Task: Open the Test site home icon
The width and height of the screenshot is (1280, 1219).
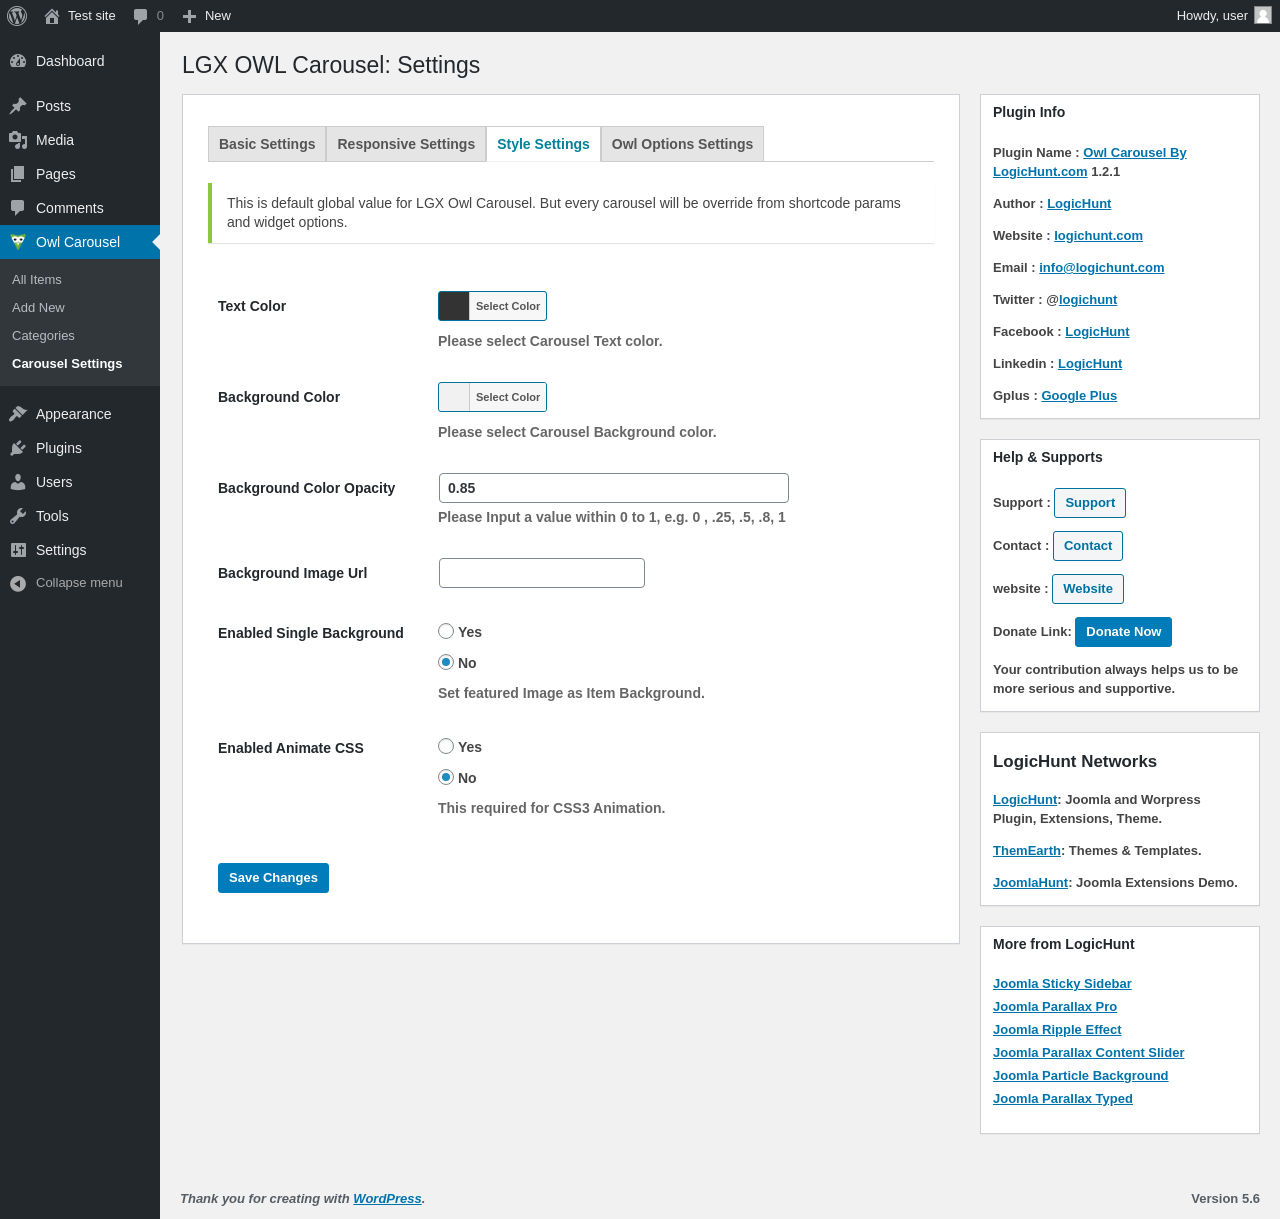Action: click(52, 16)
